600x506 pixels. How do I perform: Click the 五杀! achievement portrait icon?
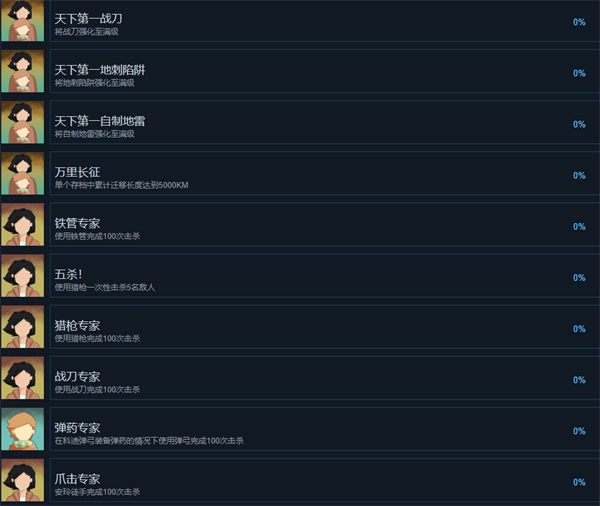coord(23,276)
